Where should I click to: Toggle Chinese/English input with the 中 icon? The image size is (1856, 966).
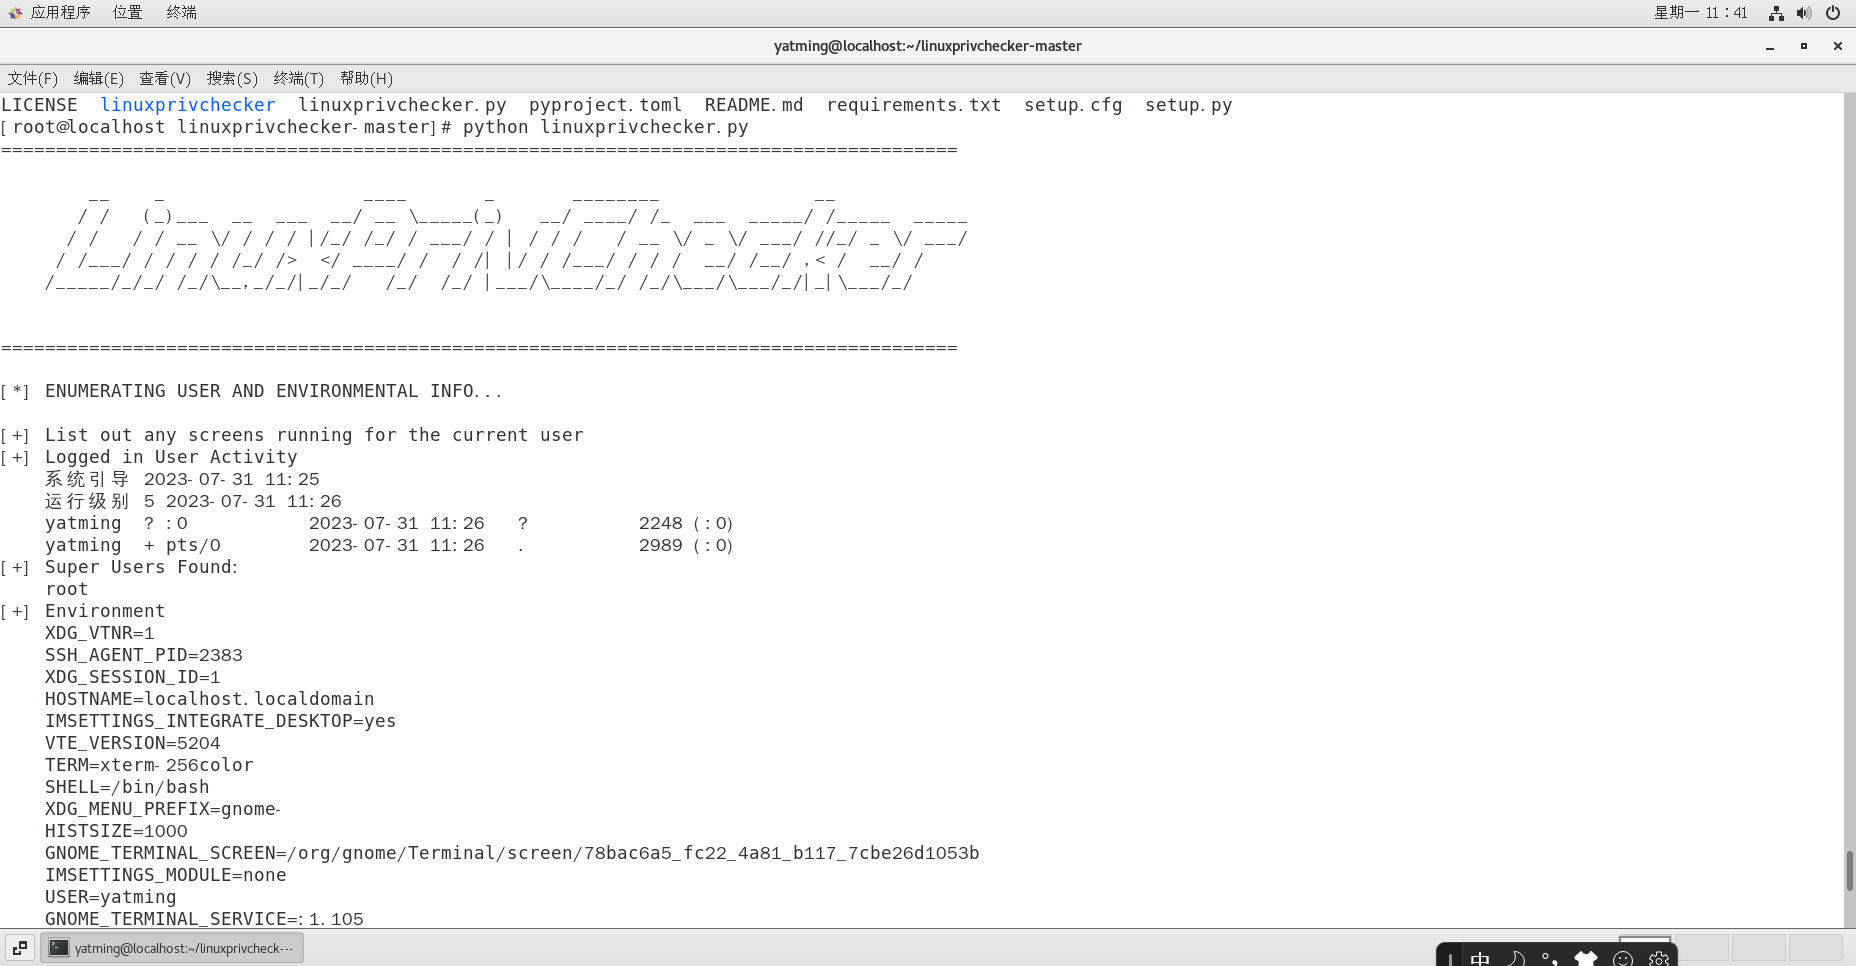point(1480,957)
